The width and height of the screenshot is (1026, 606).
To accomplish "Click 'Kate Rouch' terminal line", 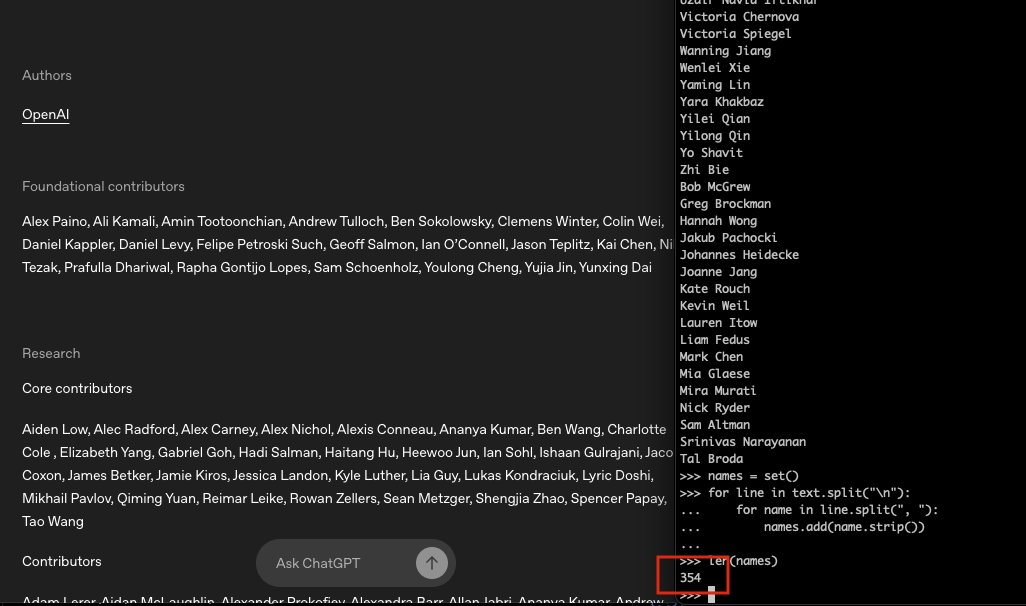I will click(715, 289).
